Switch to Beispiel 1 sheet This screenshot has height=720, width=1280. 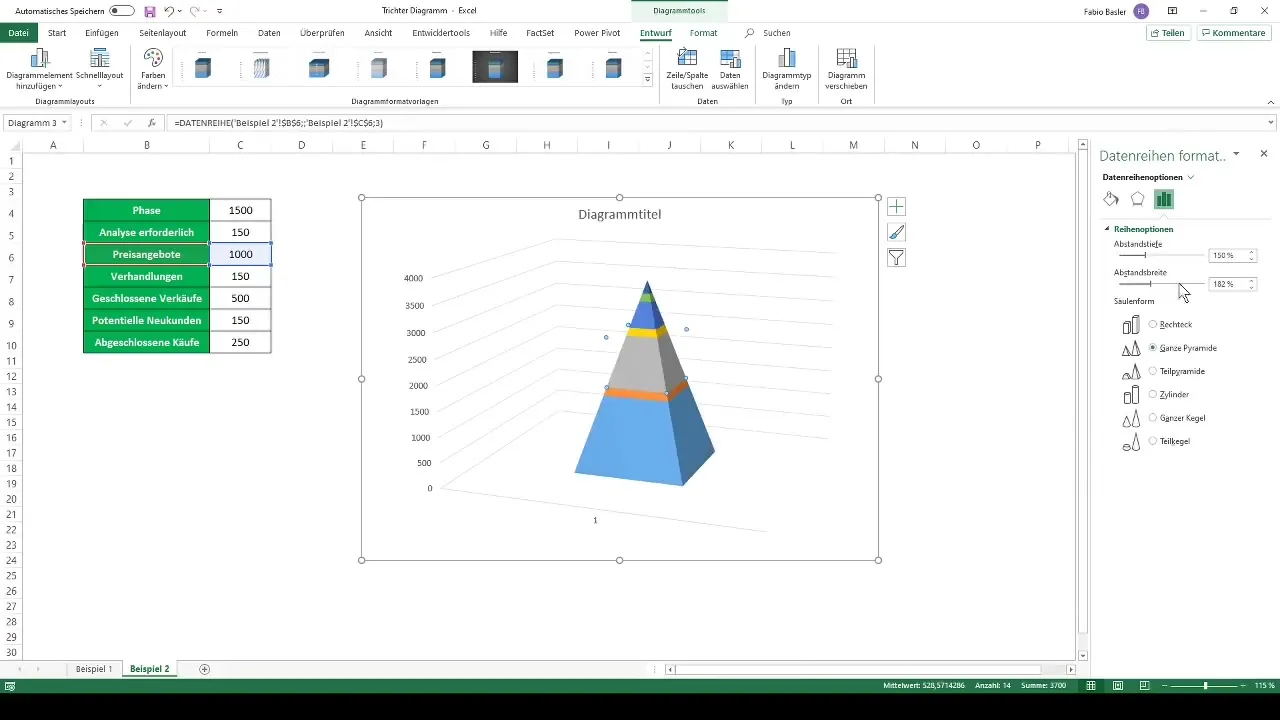(94, 668)
